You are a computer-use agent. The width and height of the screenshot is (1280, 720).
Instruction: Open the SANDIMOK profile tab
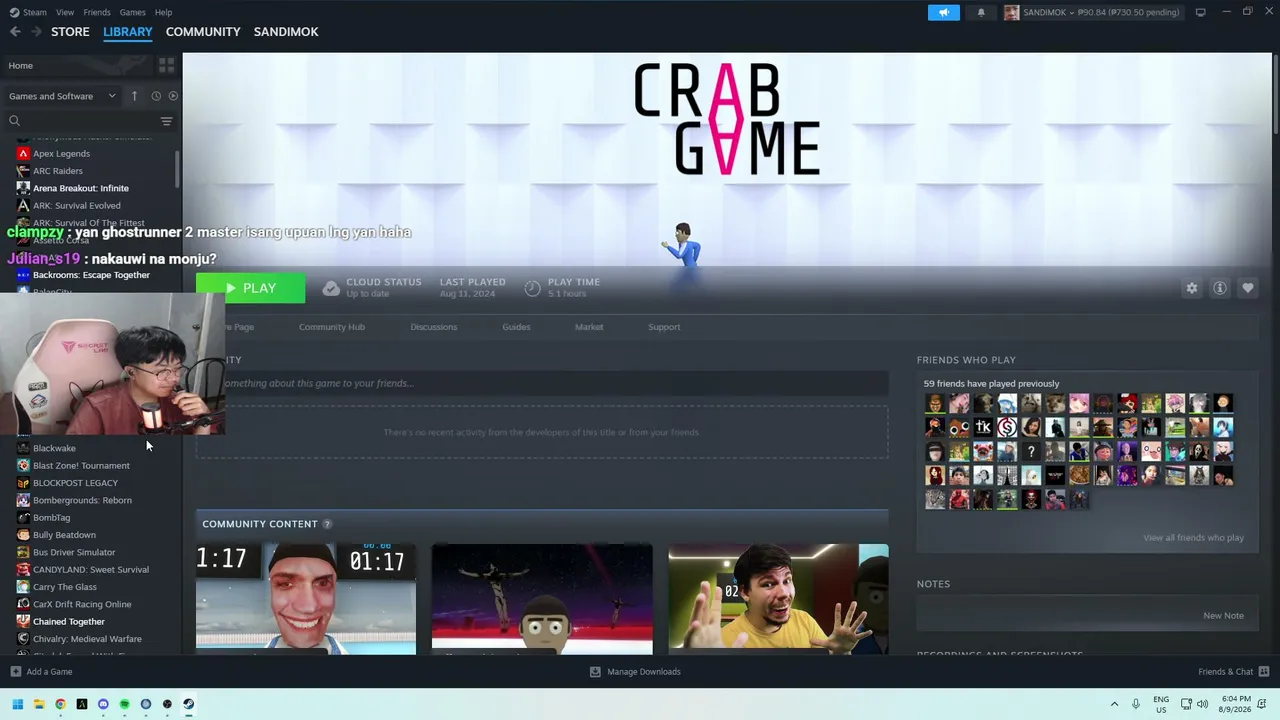point(286,32)
